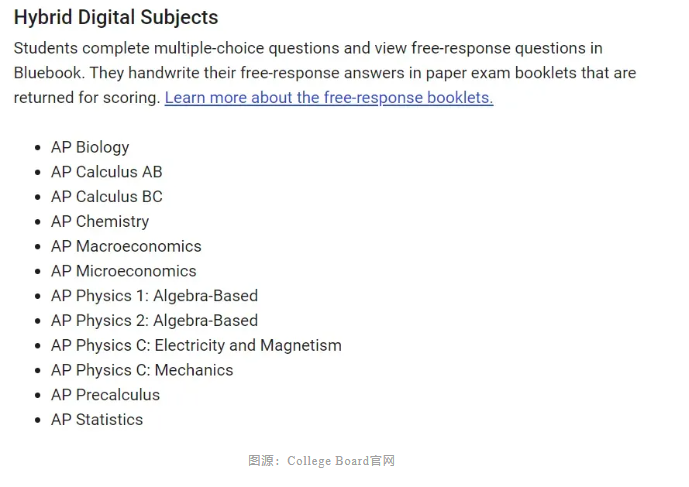Select the AP Biology list item
Screen dimensions: 689x487
click(90, 147)
